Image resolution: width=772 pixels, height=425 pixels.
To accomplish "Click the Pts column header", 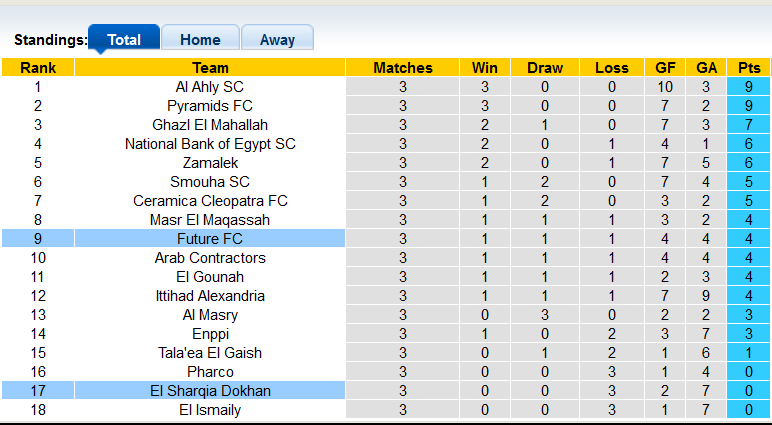I will coord(749,68).
